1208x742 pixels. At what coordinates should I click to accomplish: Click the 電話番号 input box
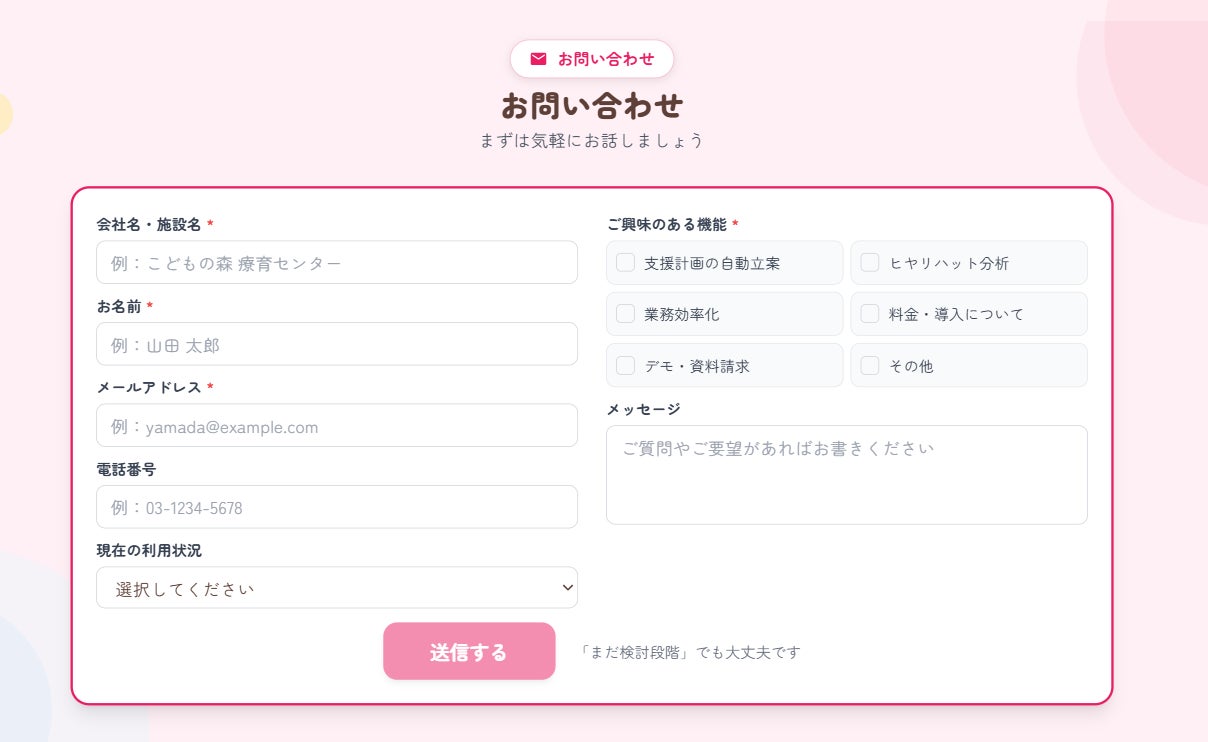pos(336,508)
